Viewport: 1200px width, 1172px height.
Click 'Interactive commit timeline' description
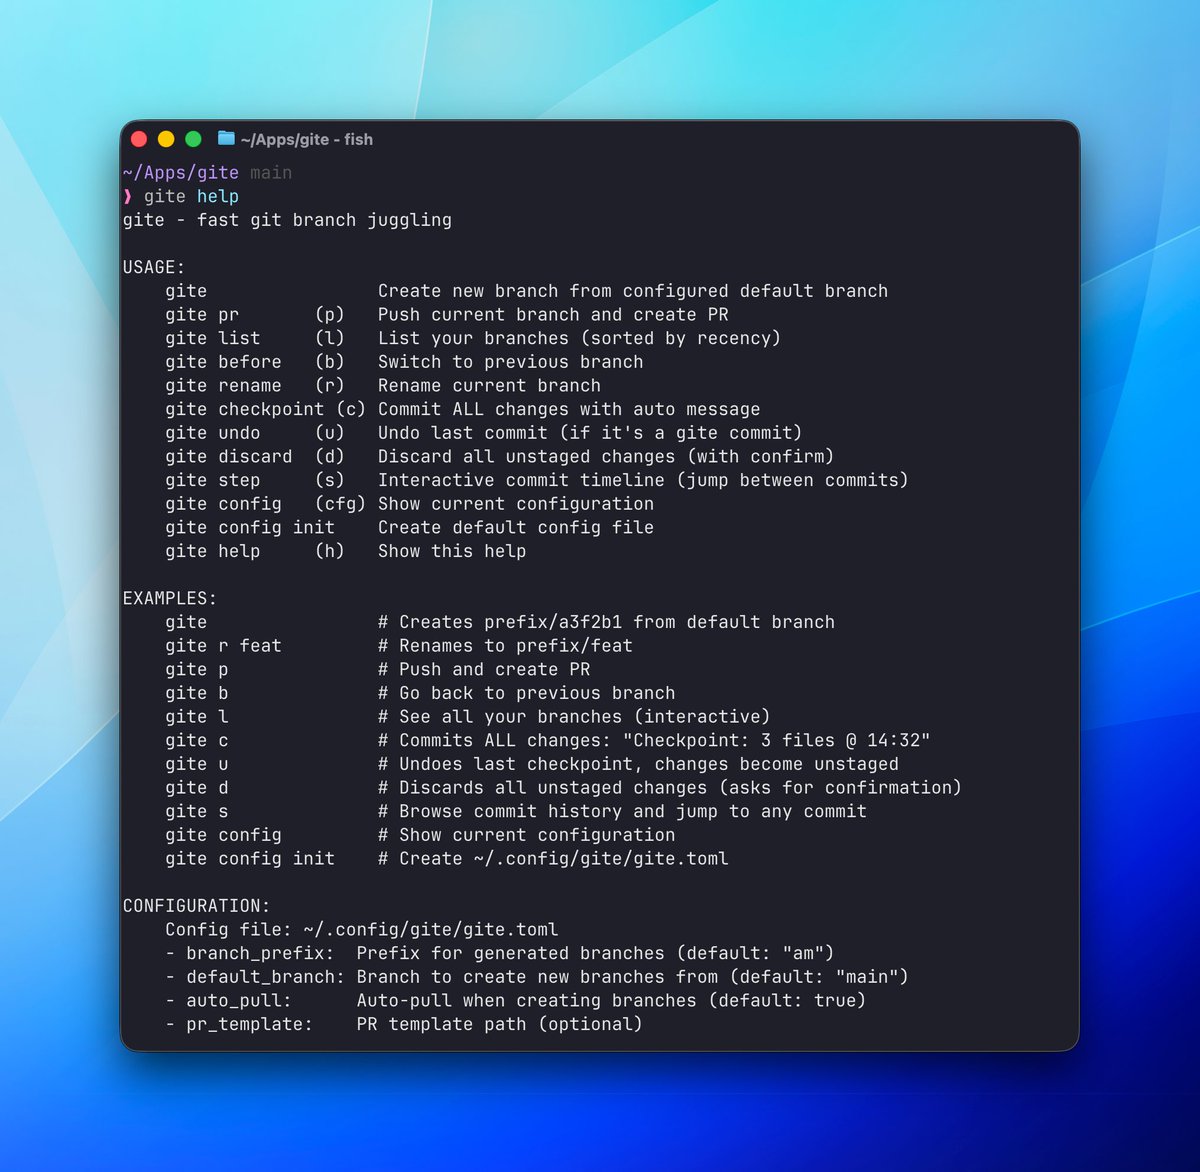521,480
